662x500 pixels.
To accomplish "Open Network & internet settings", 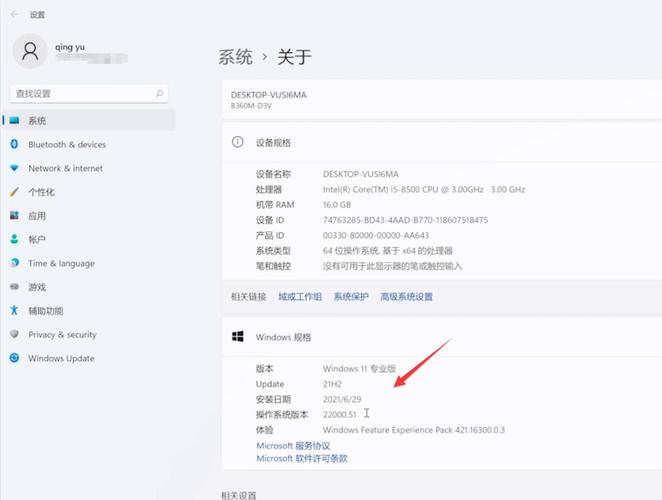I will pyautogui.click(x=65, y=168).
